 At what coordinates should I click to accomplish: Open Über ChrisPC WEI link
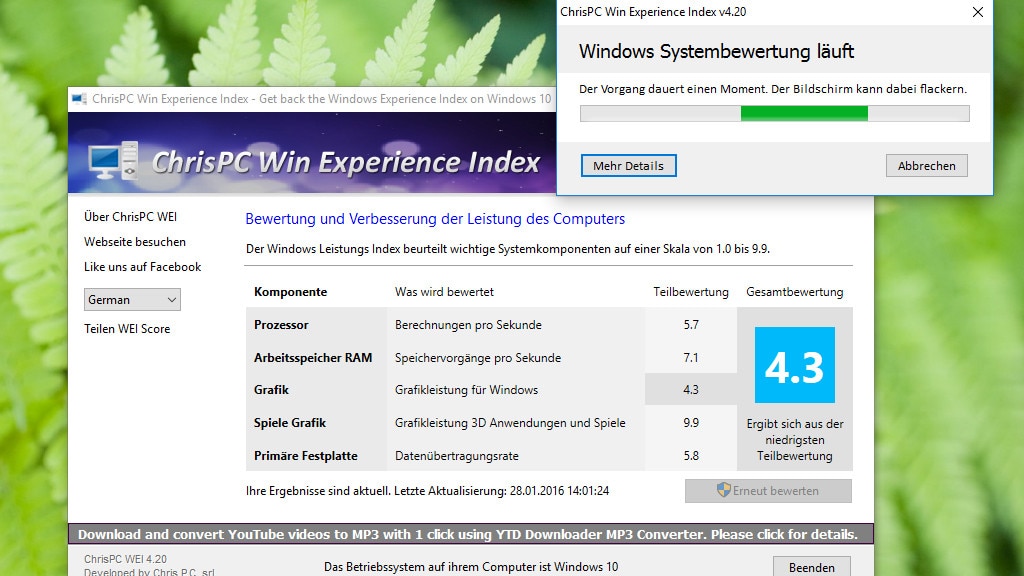point(131,217)
